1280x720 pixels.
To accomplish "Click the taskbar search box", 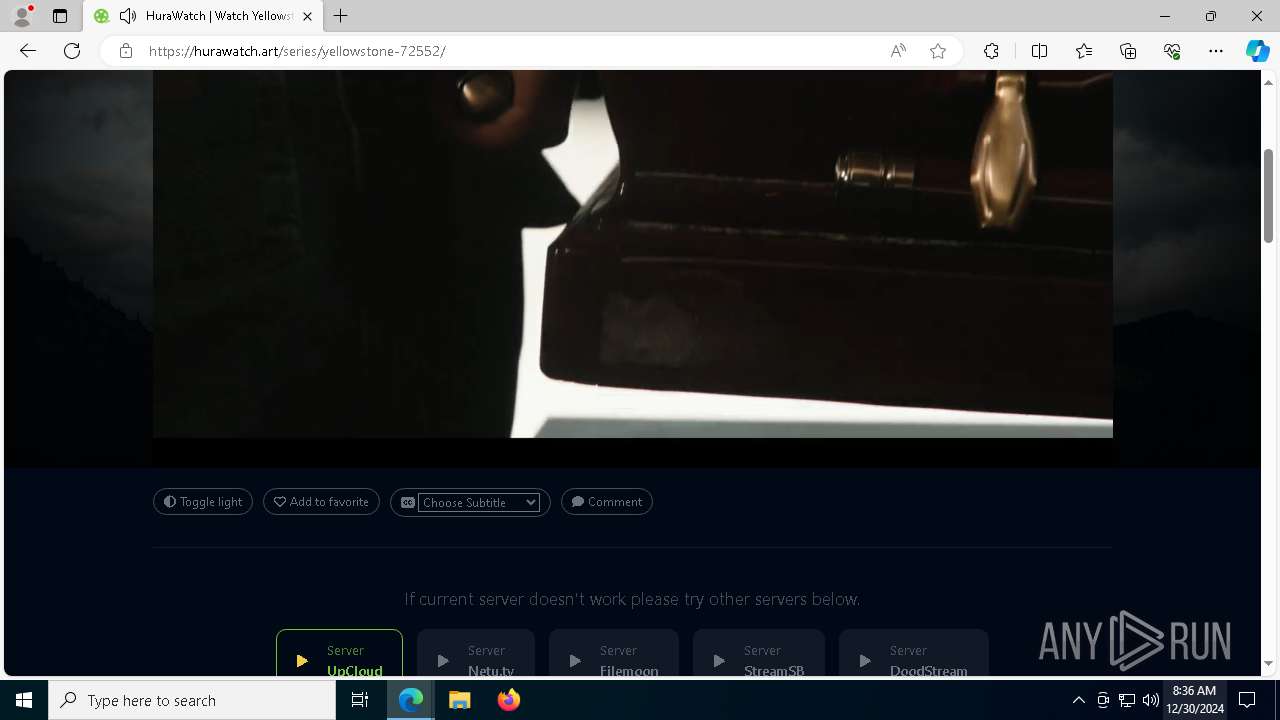I will click(x=192, y=700).
